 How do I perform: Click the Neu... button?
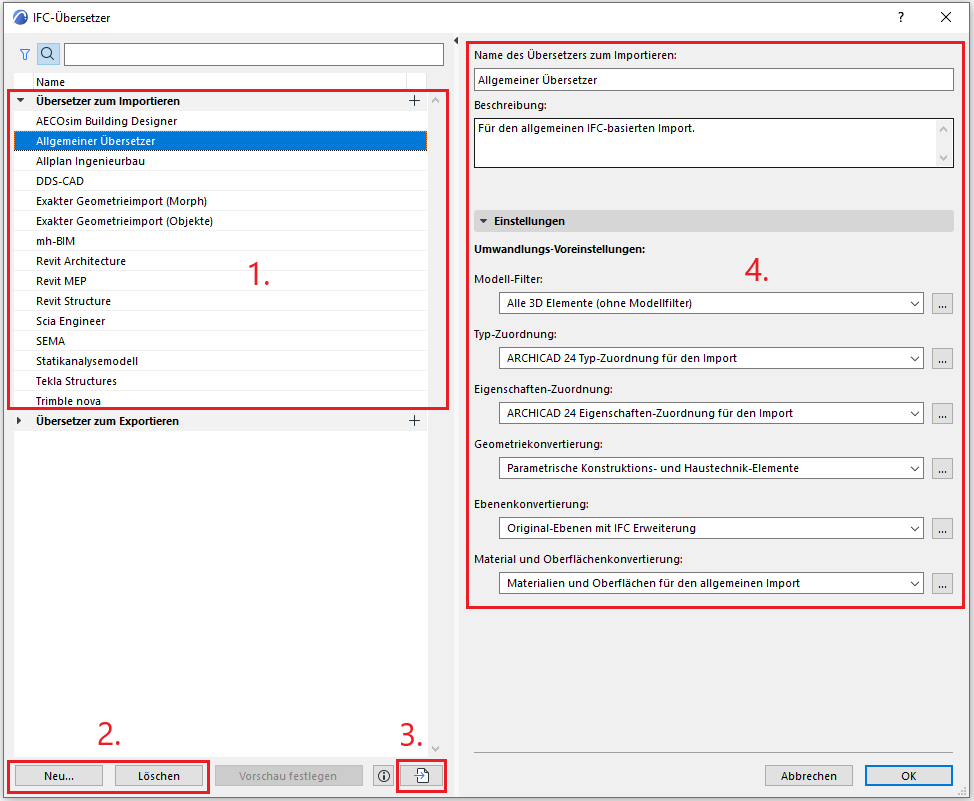pyautogui.click(x=59, y=776)
